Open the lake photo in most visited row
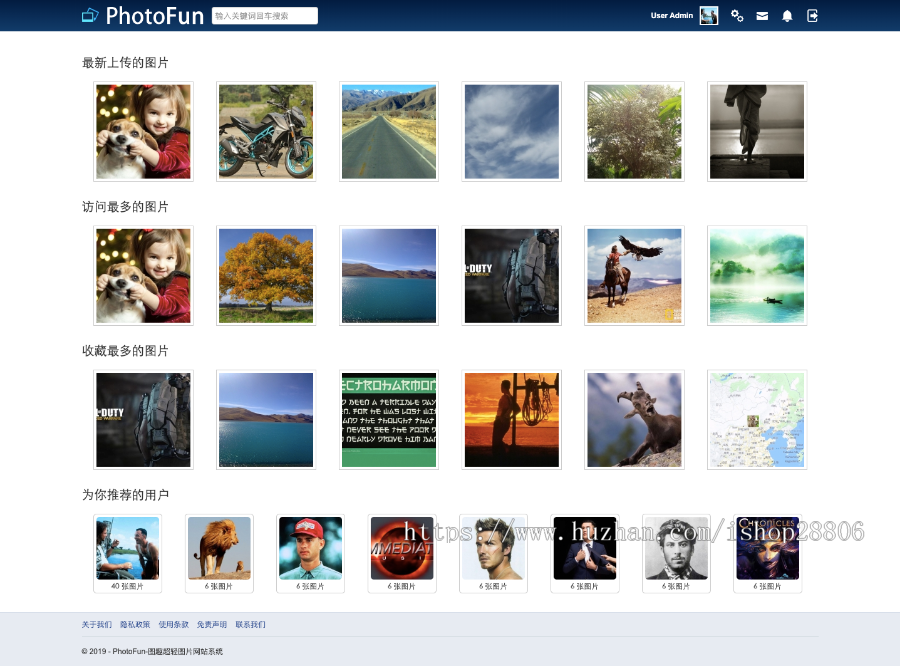Screen dimensions: 900x666 click(389, 276)
